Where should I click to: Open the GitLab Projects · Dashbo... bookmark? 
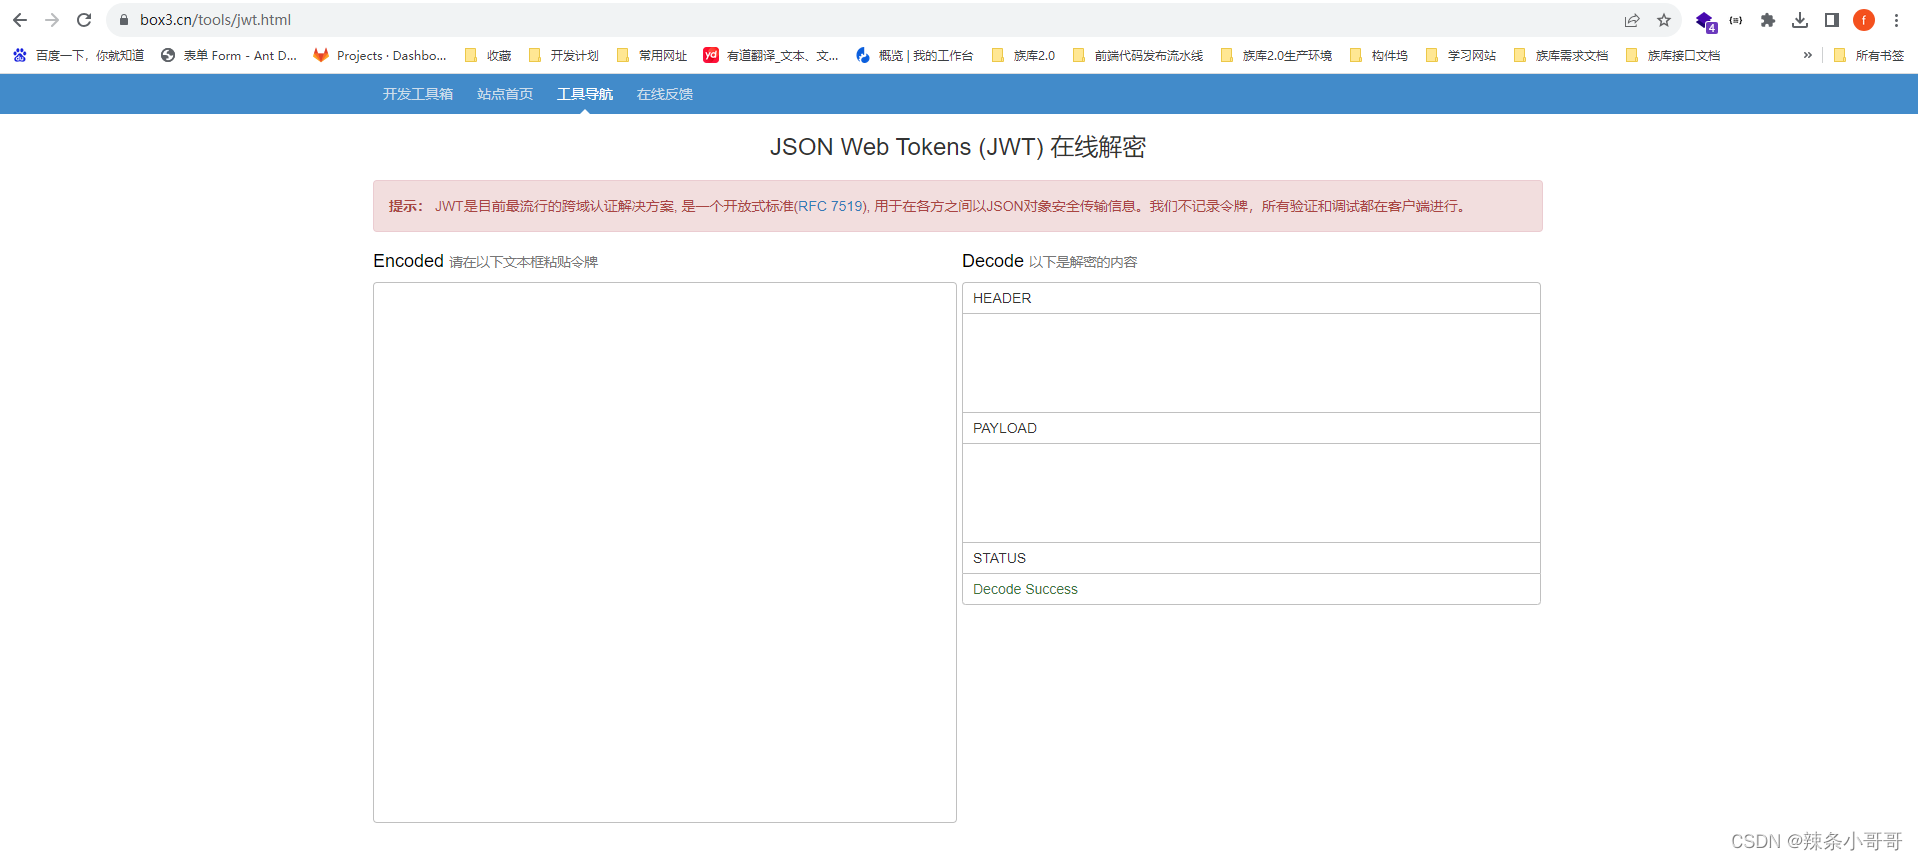[380, 55]
